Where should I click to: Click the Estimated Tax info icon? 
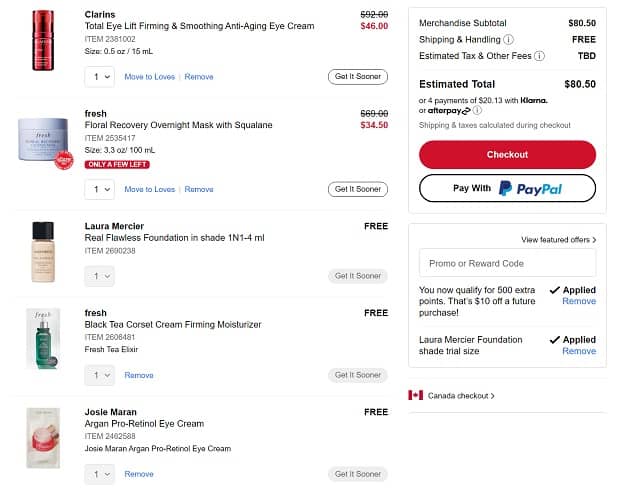click(540, 56)
